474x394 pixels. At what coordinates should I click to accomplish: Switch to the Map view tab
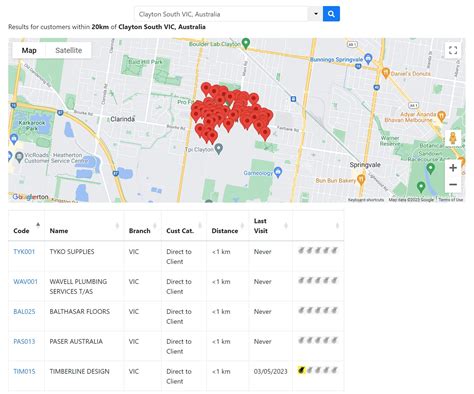pos(29,50)
